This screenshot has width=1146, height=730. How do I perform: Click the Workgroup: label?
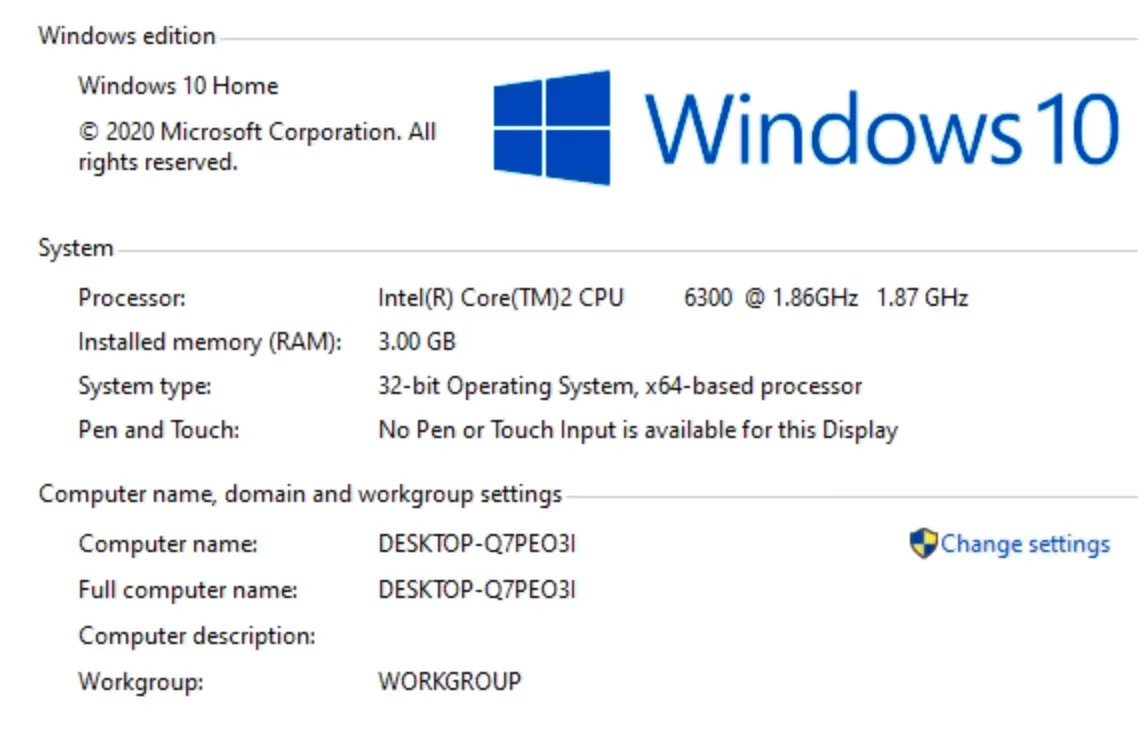[x=140, y=683]
